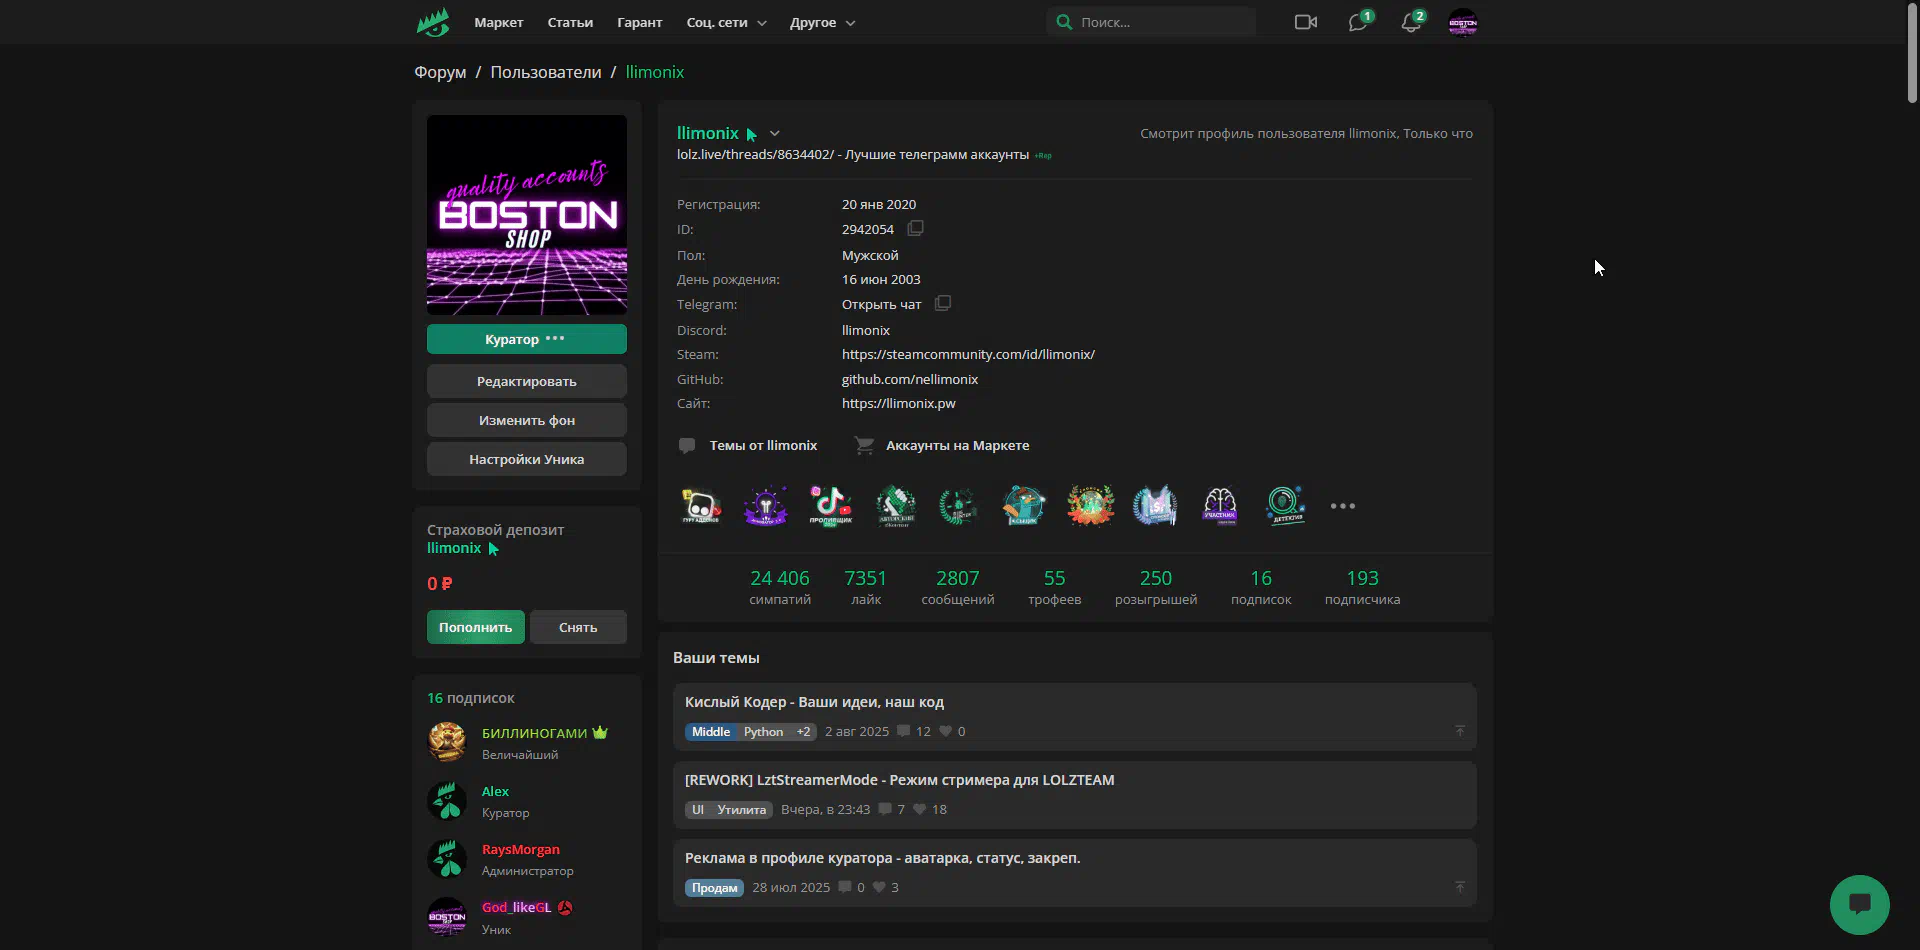Expand the Другое dropdown menu
The height and width of the screenshot is (950, 1920).
[822, 22]
